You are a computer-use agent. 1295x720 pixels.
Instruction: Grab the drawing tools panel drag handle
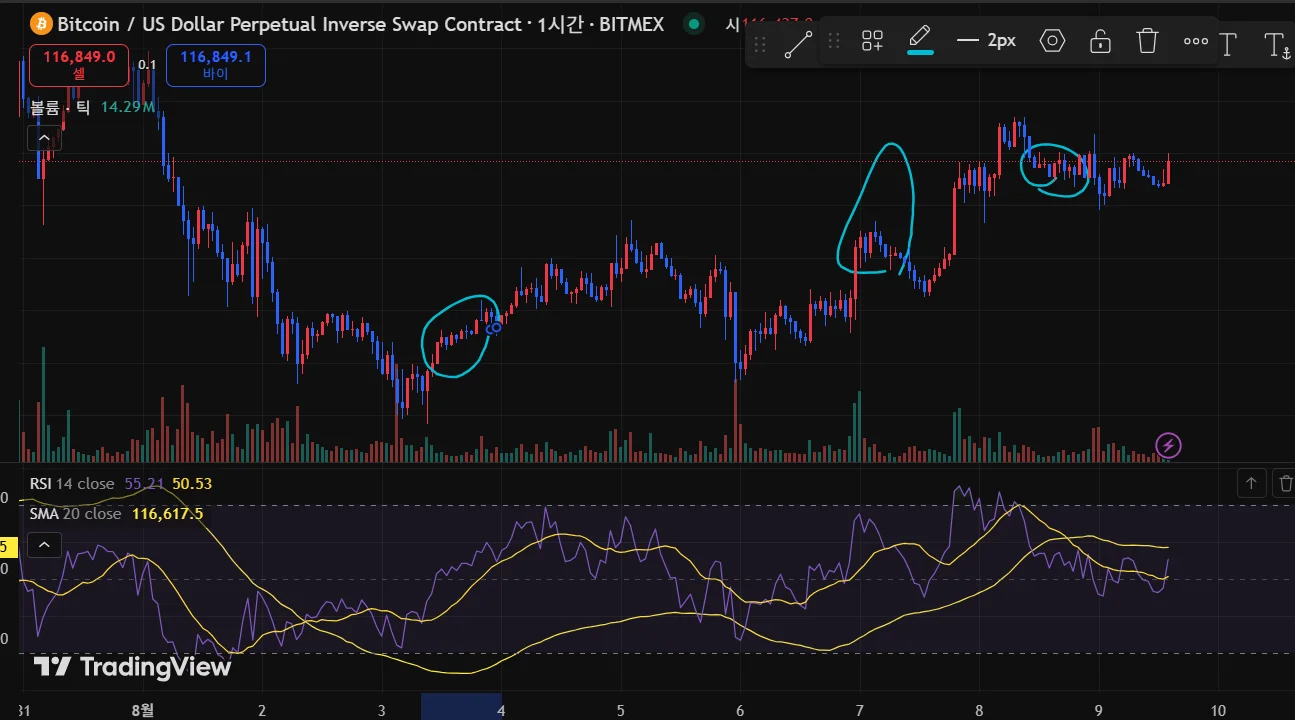(x=760, y=43)
